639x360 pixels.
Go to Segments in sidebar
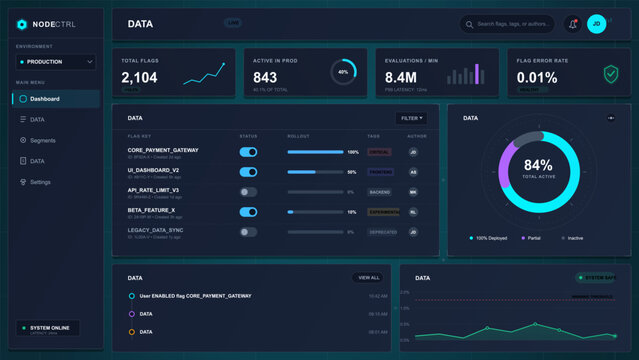(56, 140)
